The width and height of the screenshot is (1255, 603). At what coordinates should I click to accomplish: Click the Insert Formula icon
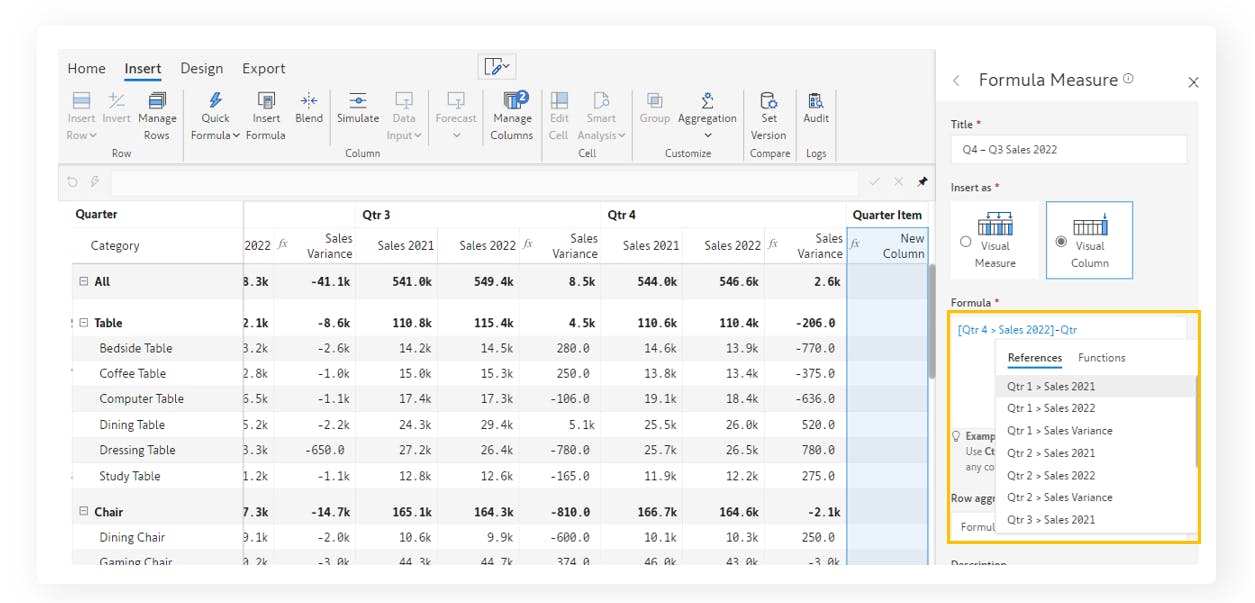266,101
